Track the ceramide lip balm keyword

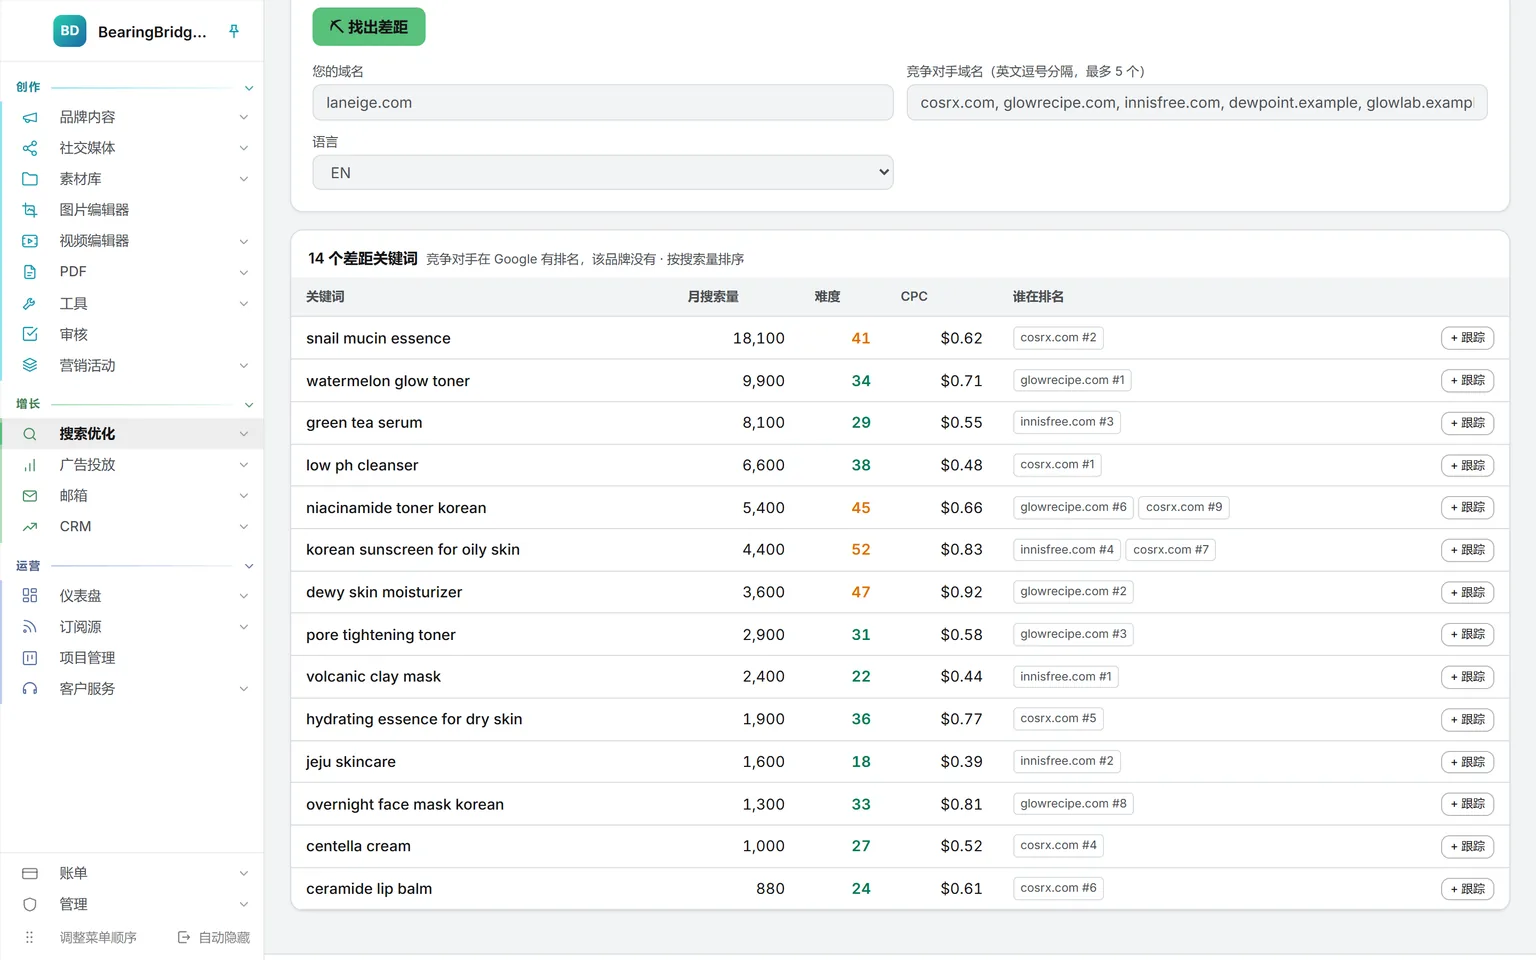coord(1467,889)
